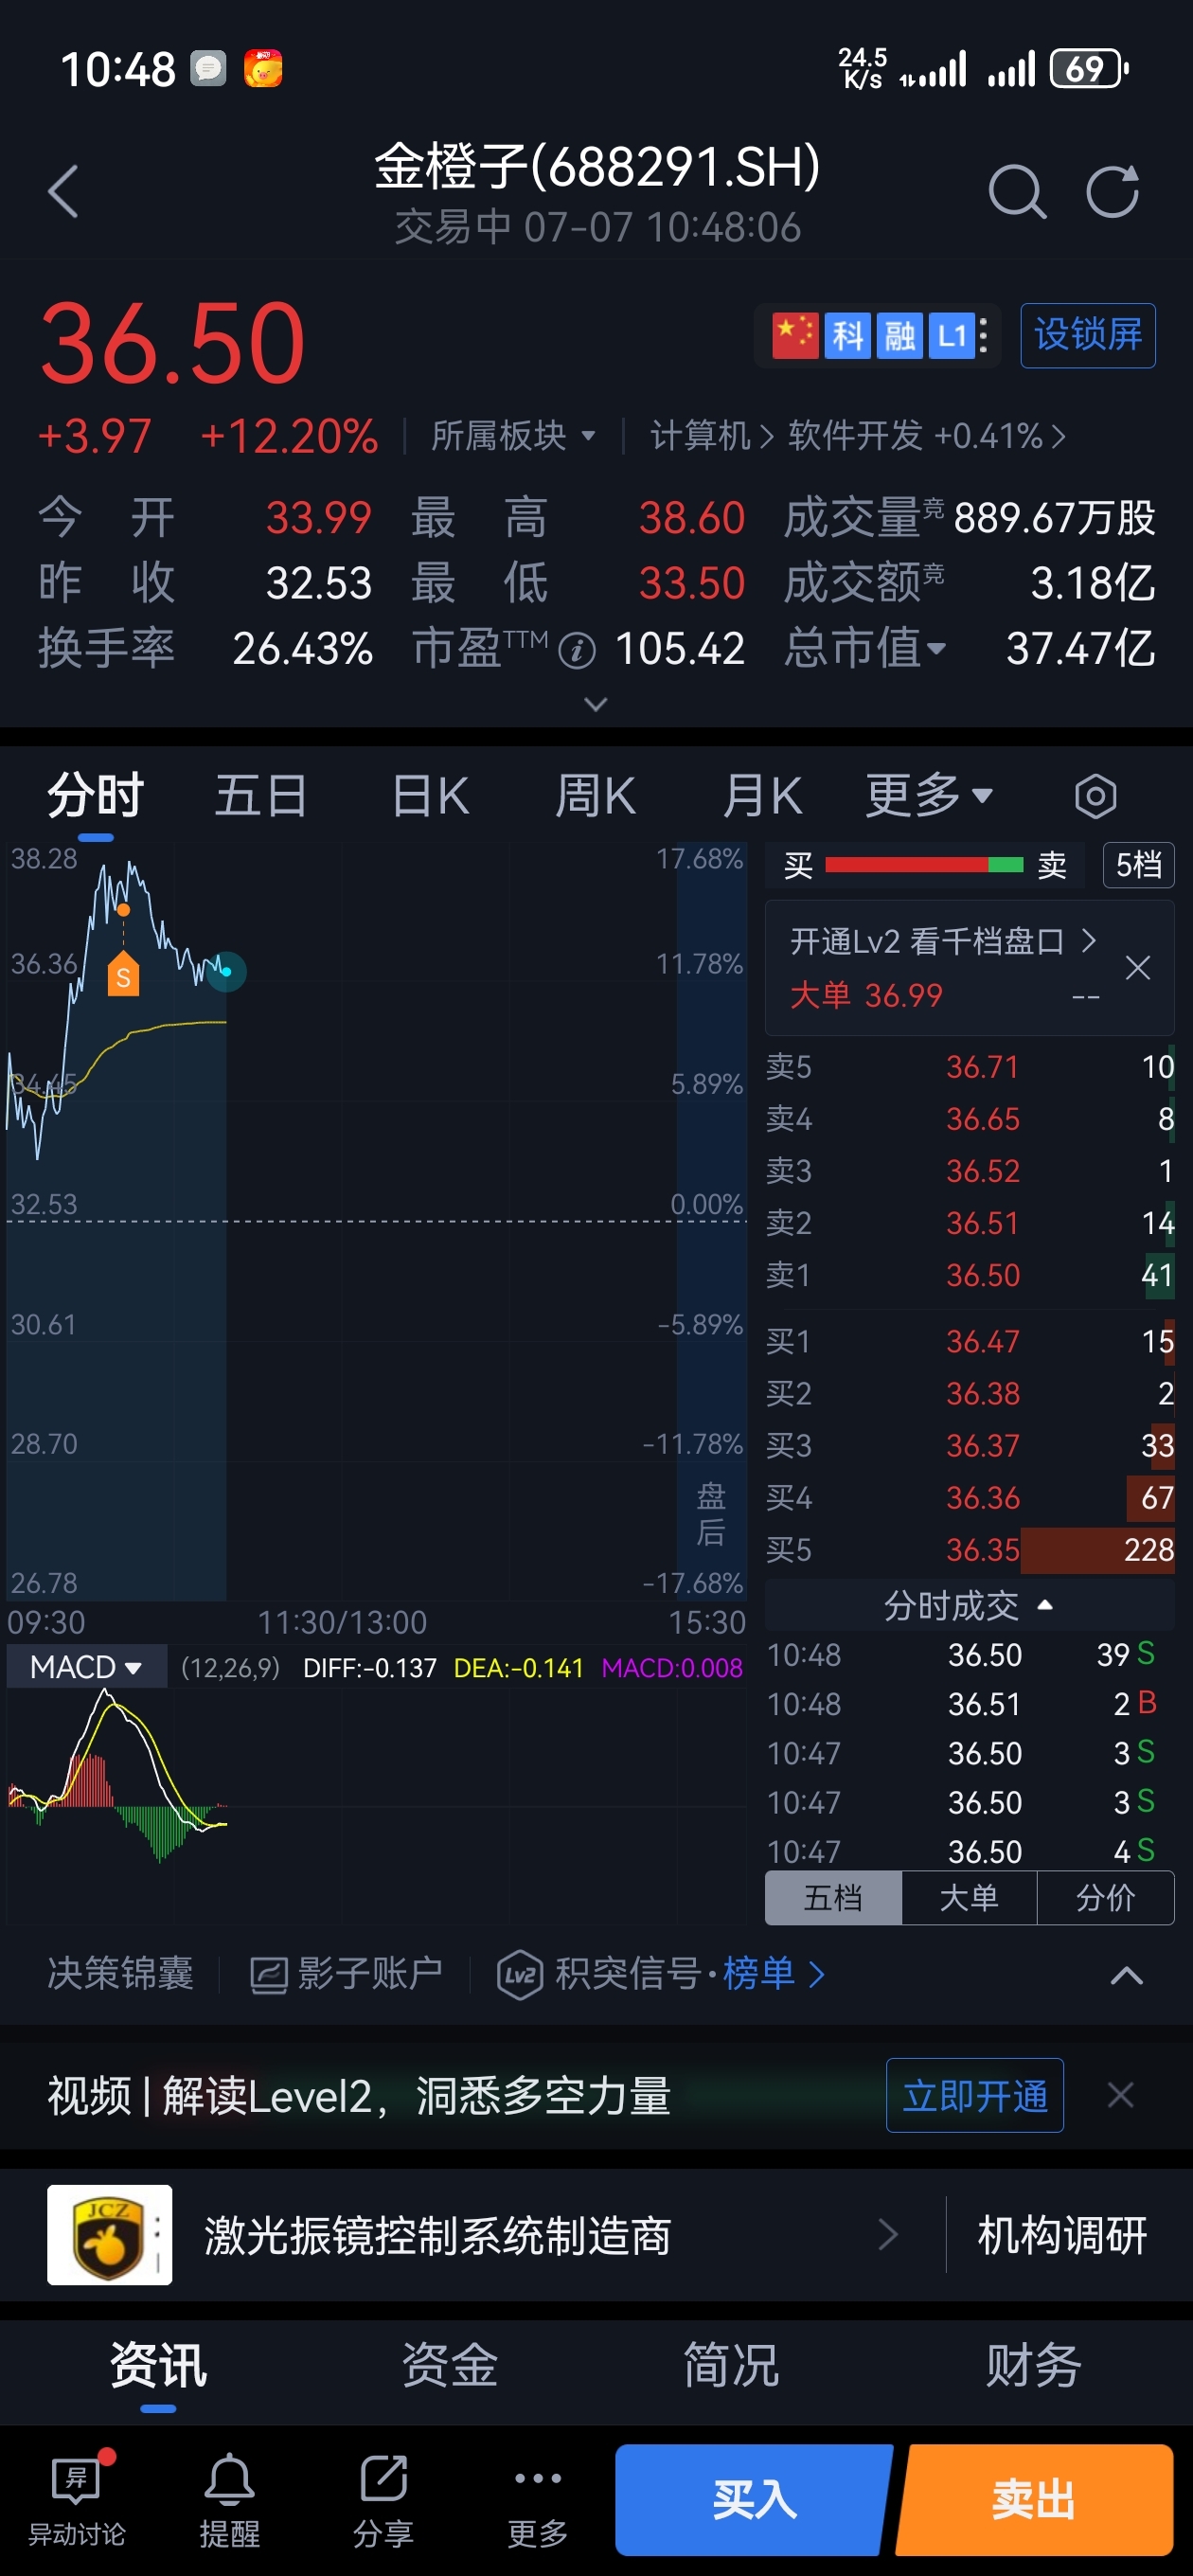Tap the blue 买入 button

pyautogui.click(x=755, y=2500)
